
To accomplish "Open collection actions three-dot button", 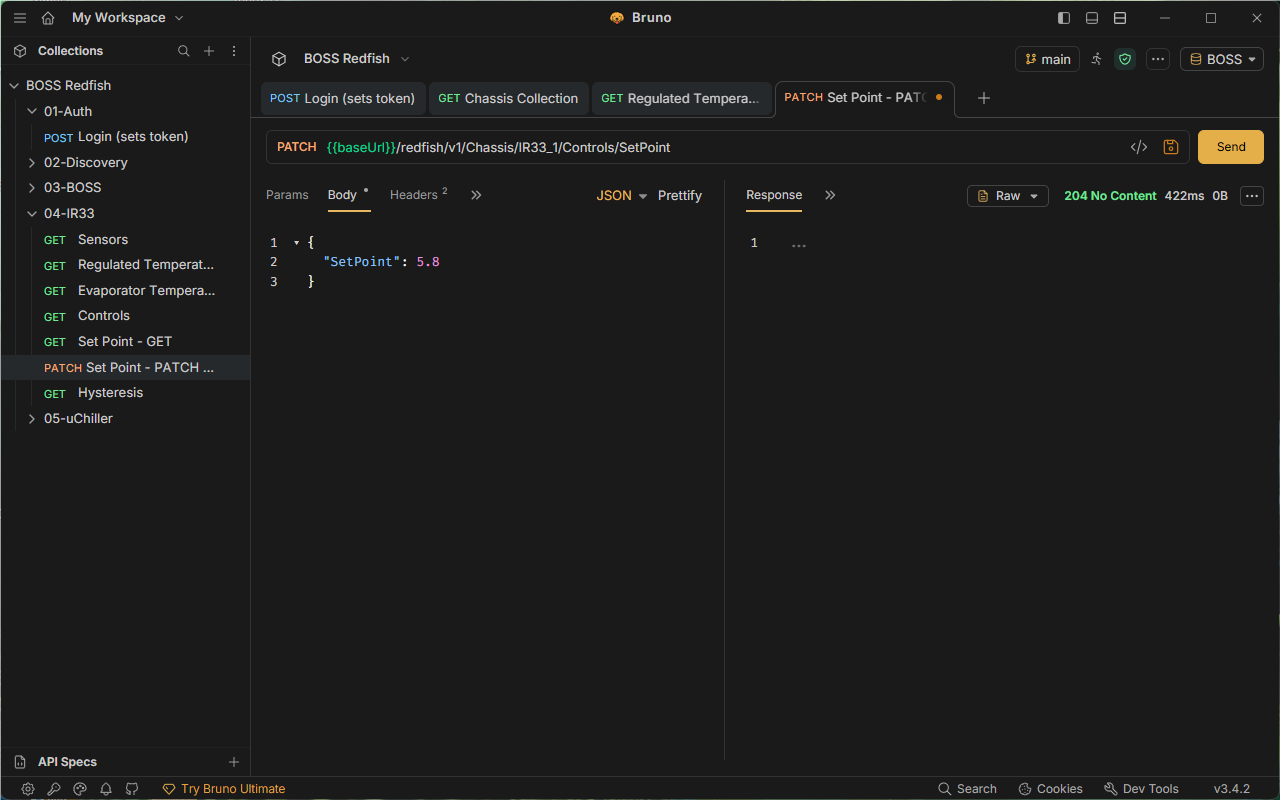I will point(1158,59).
